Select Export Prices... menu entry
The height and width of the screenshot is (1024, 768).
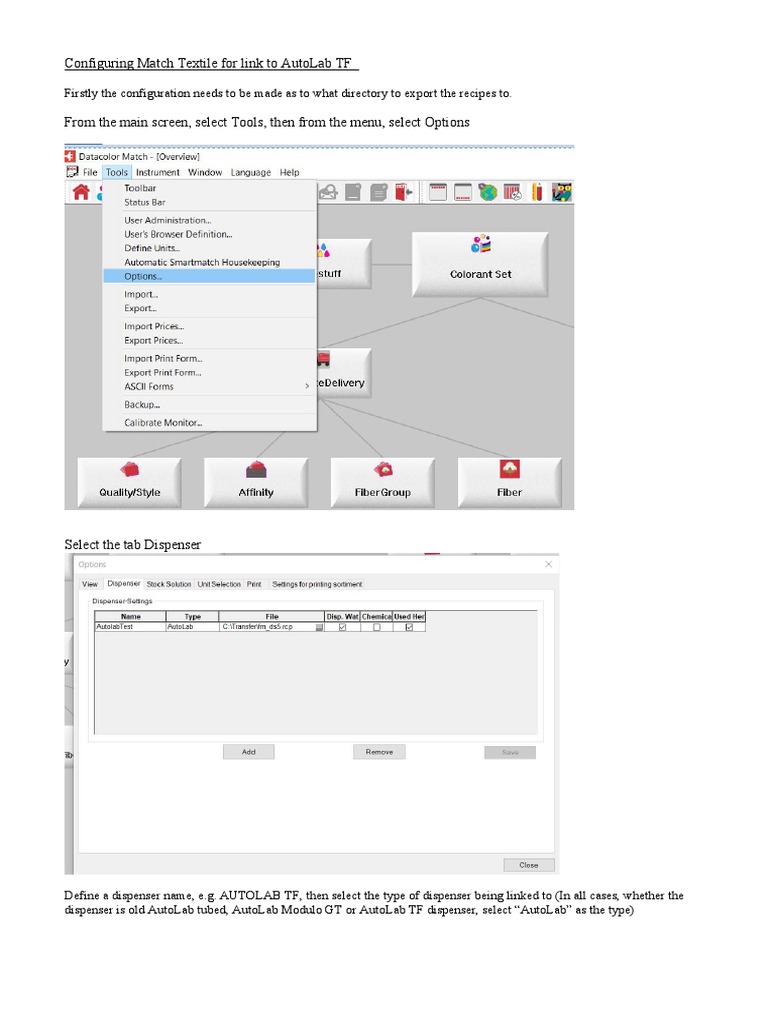[x=209, y=340]
